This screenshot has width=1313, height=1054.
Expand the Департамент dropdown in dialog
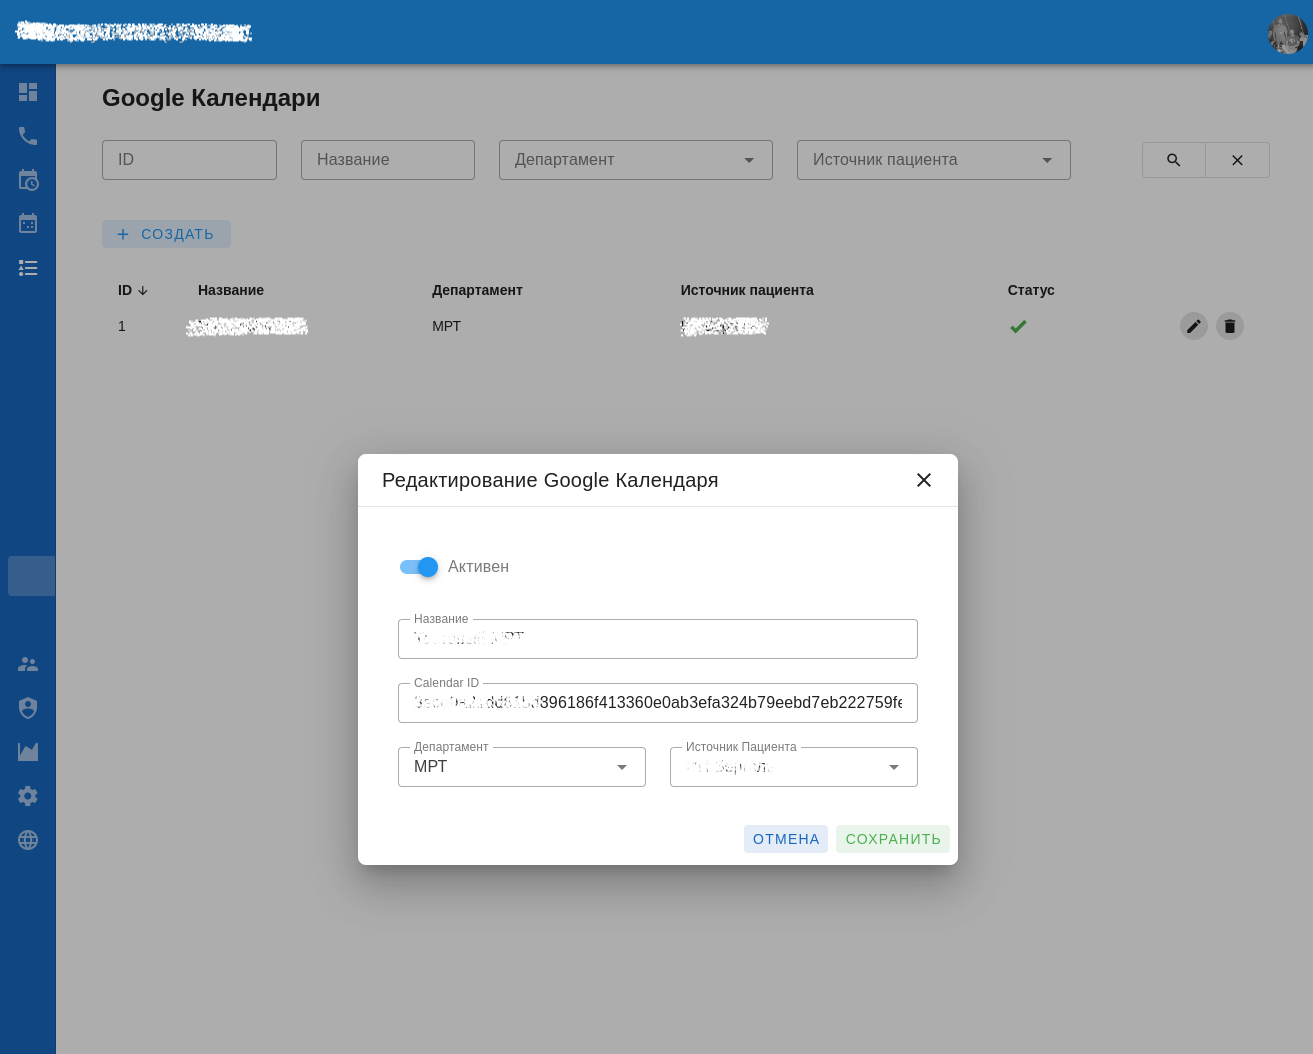pos(522,767)
